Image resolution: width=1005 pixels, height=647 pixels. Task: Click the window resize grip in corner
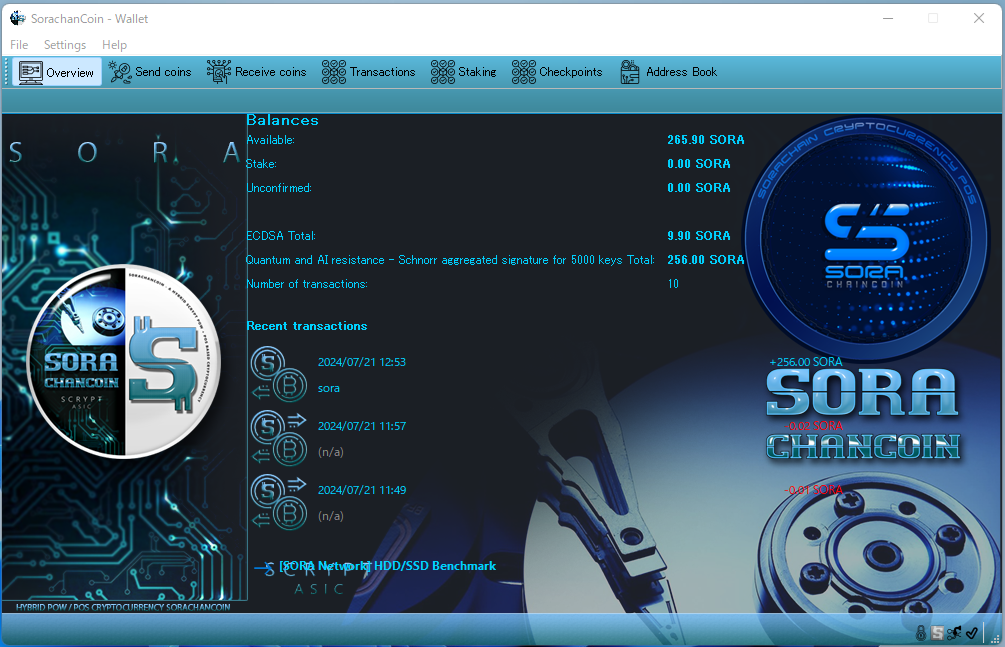(995, 638)
